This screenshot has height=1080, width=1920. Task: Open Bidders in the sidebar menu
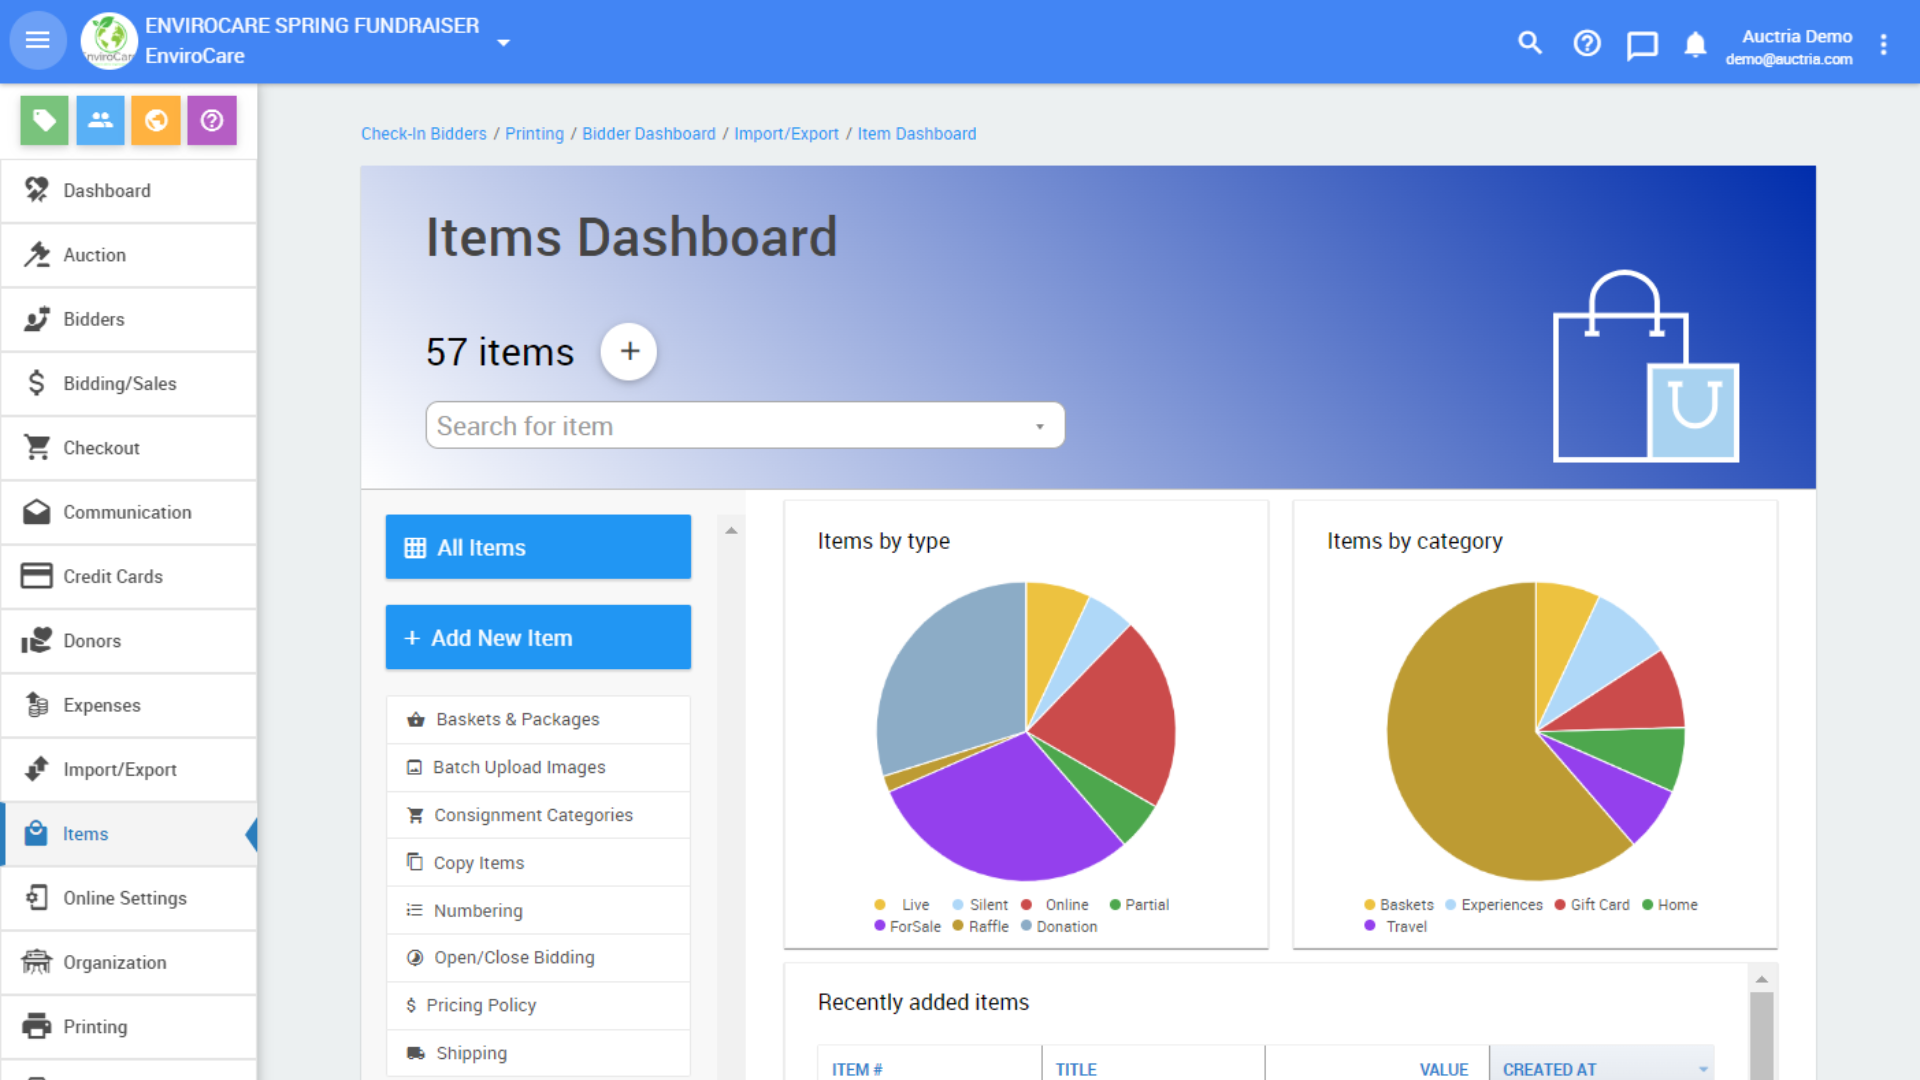click(94, 320)
